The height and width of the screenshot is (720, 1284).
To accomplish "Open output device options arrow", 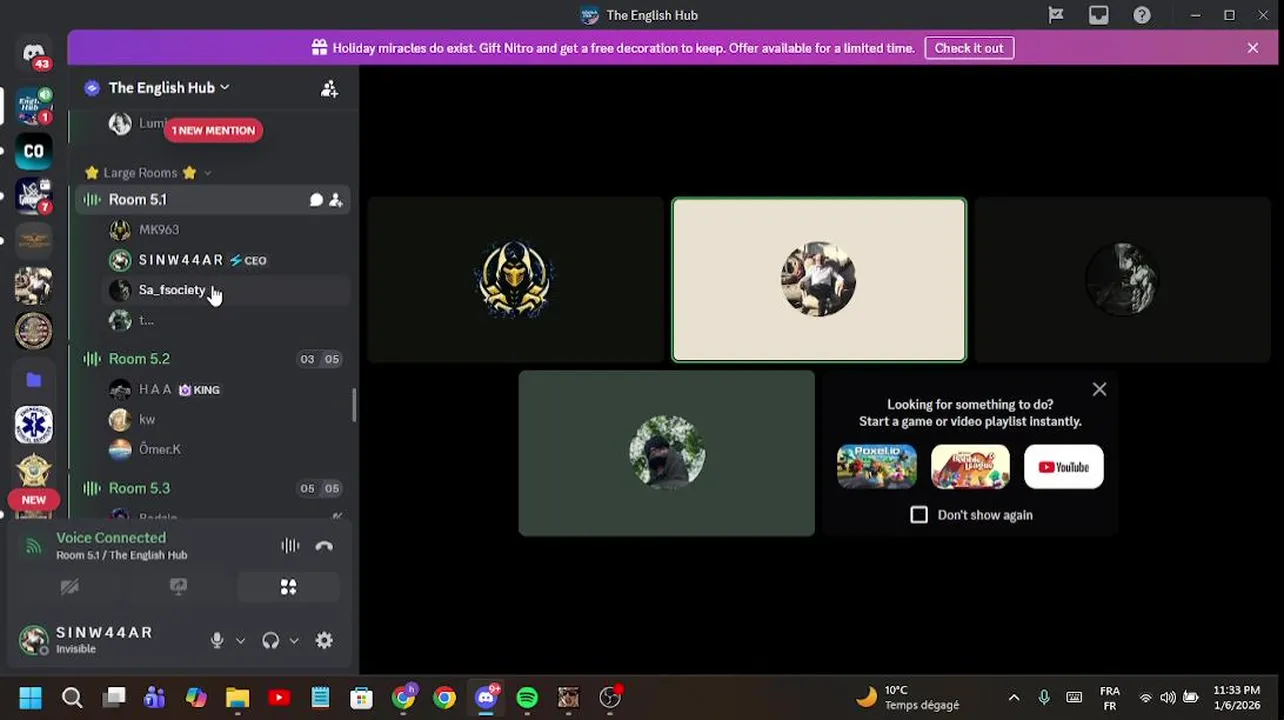I will point(294,641).
